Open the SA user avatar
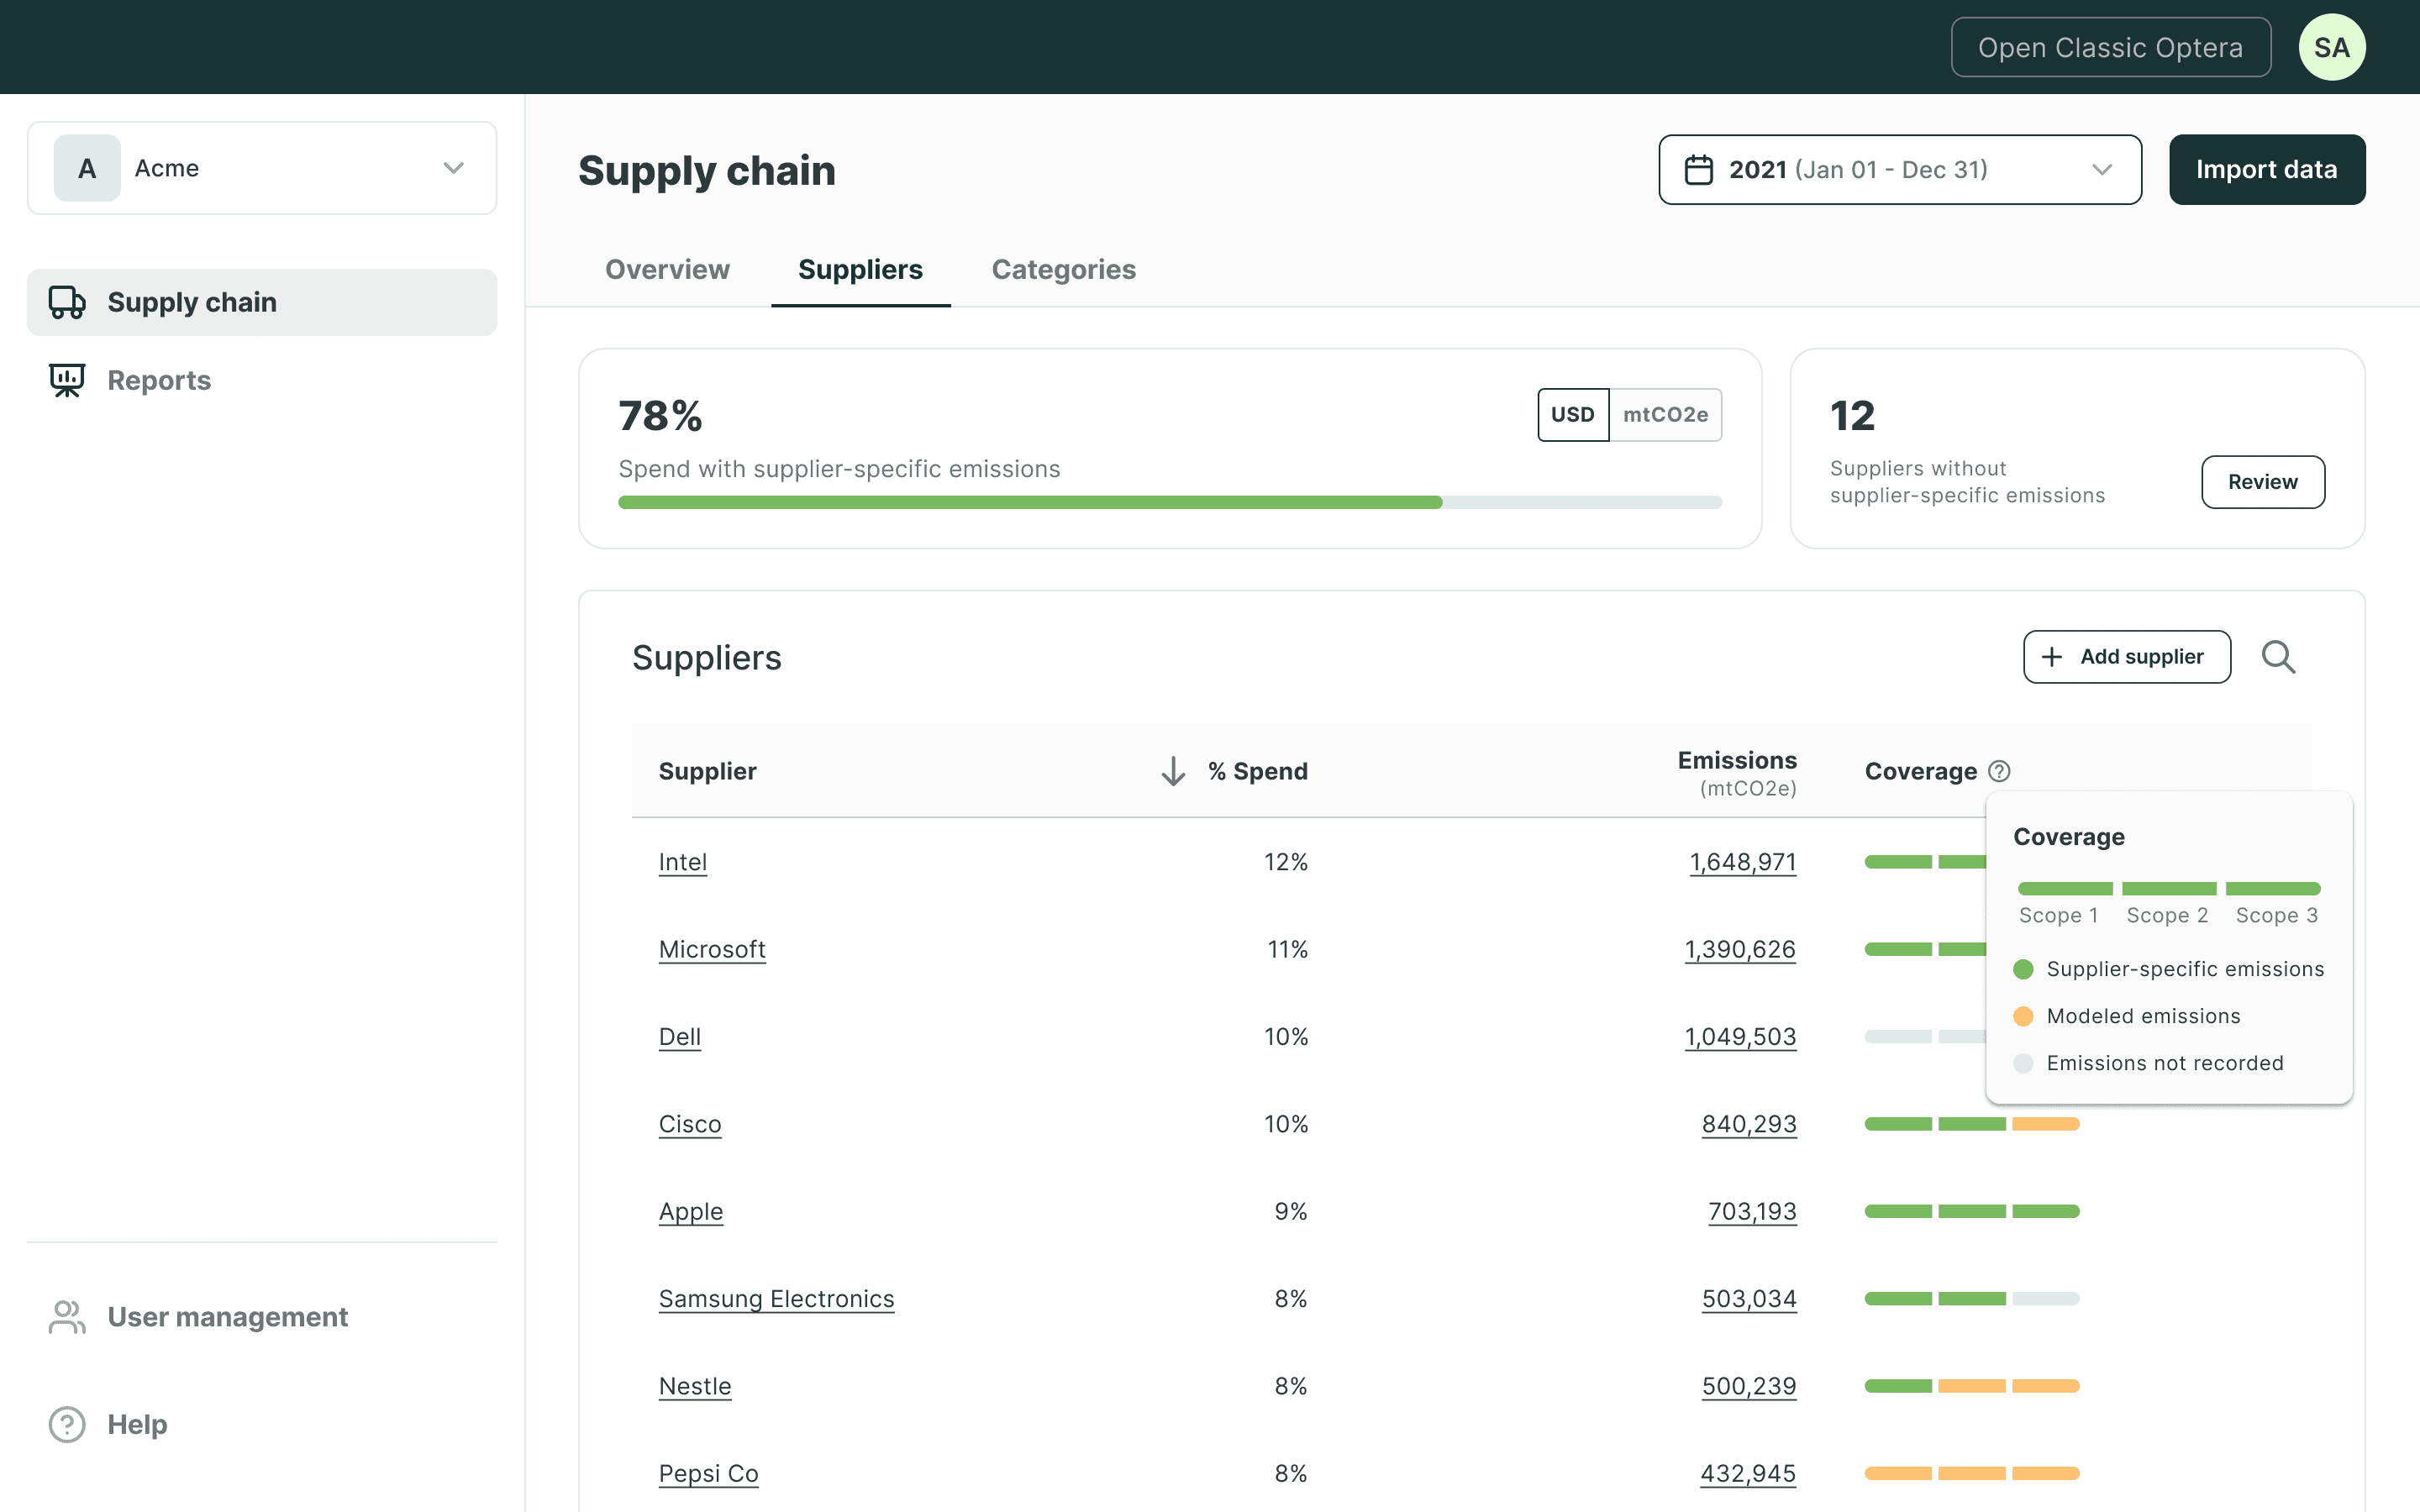Viewport: 2420px width, 1512px height. [2331, 47]
